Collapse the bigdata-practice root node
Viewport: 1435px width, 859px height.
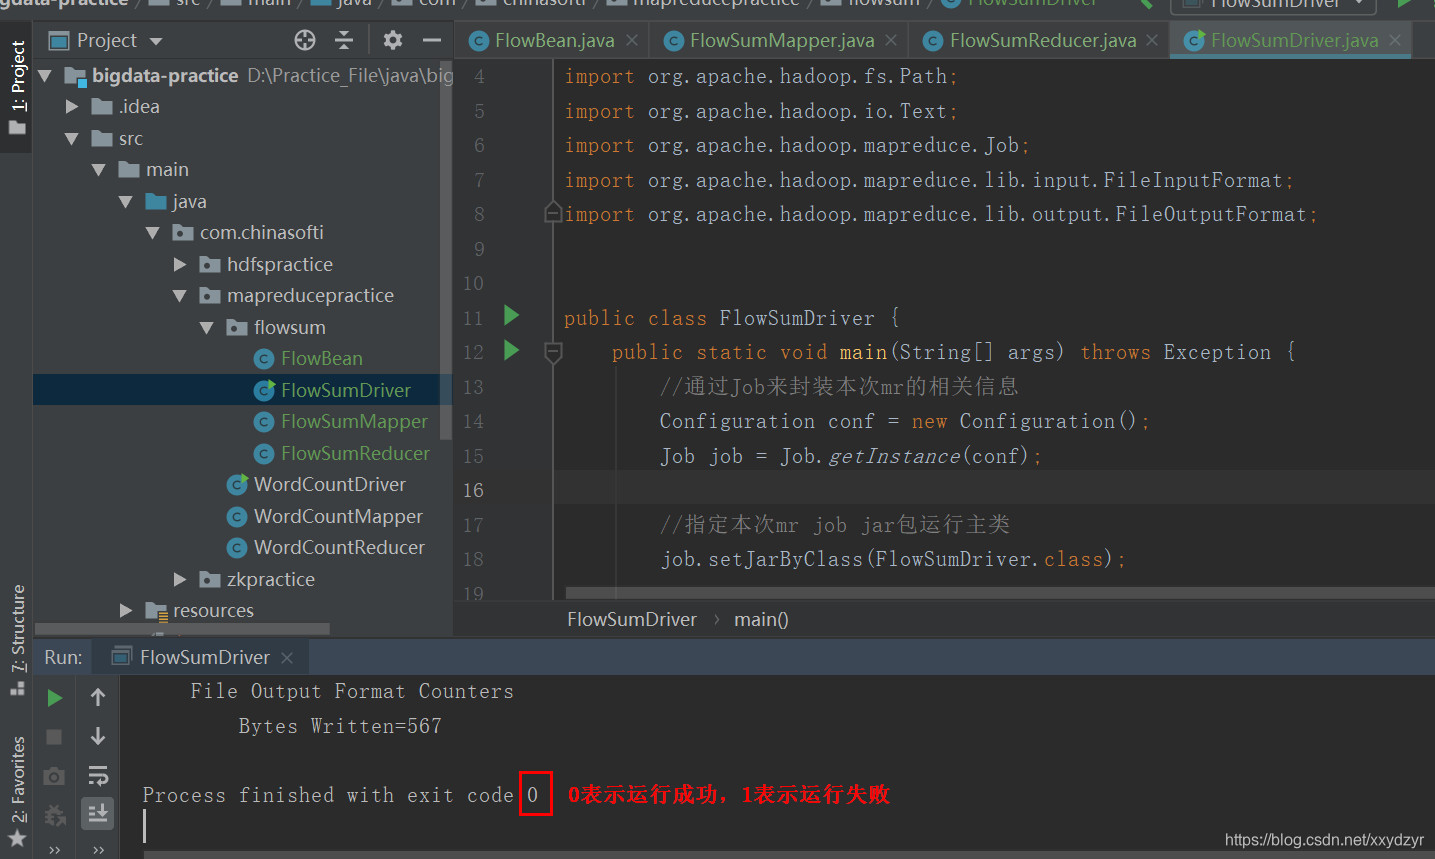coord(44,75)
